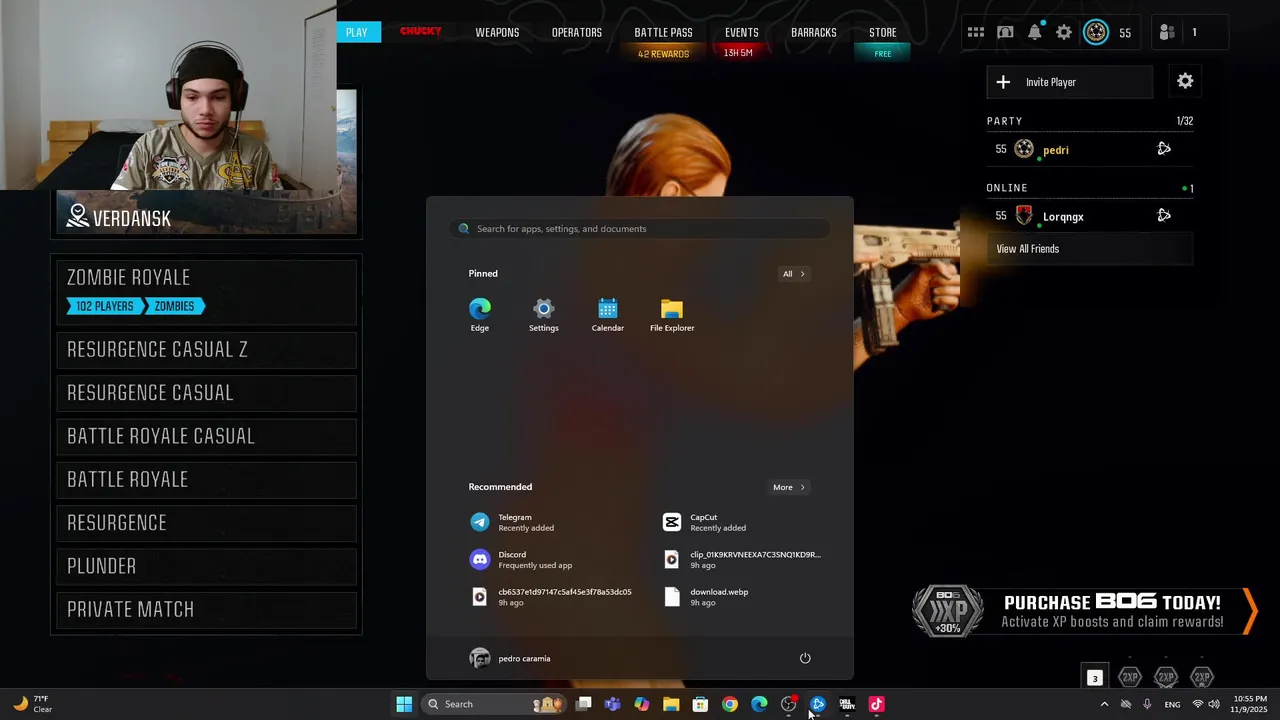Open TikTok app from the taskbar
Viewport: 1280px width, 720px height.
[x=877, y=704]
